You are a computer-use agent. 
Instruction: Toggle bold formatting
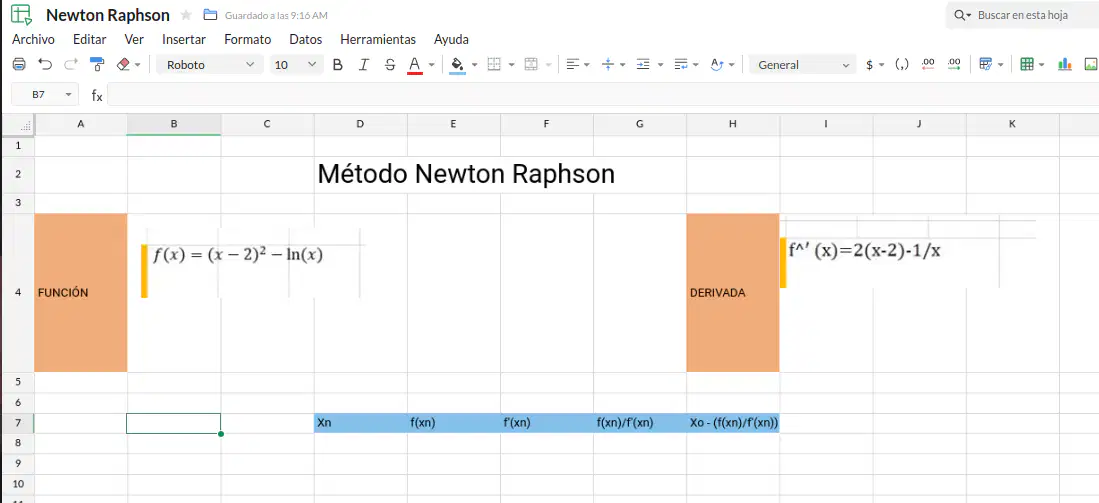click(338, 64)
